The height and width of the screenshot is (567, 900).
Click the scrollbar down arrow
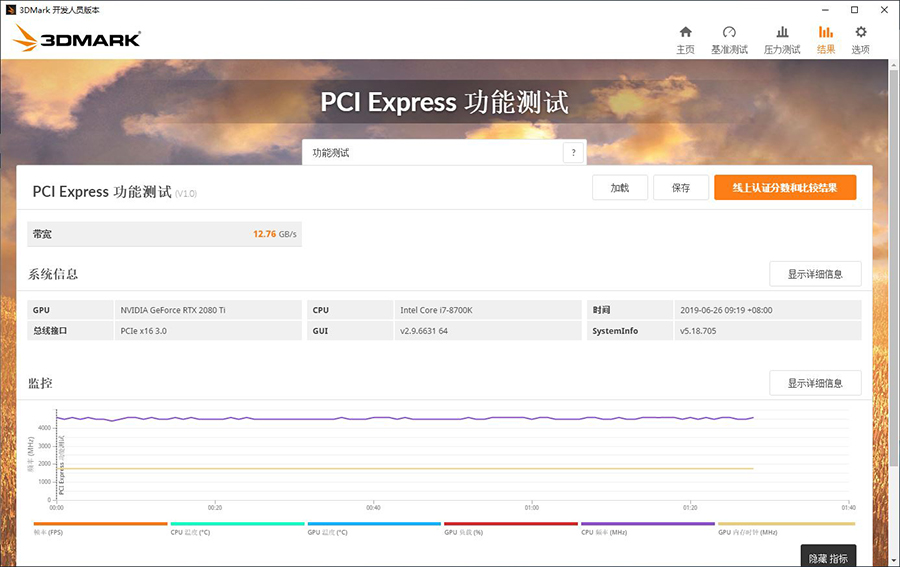[x=893, y=560]
